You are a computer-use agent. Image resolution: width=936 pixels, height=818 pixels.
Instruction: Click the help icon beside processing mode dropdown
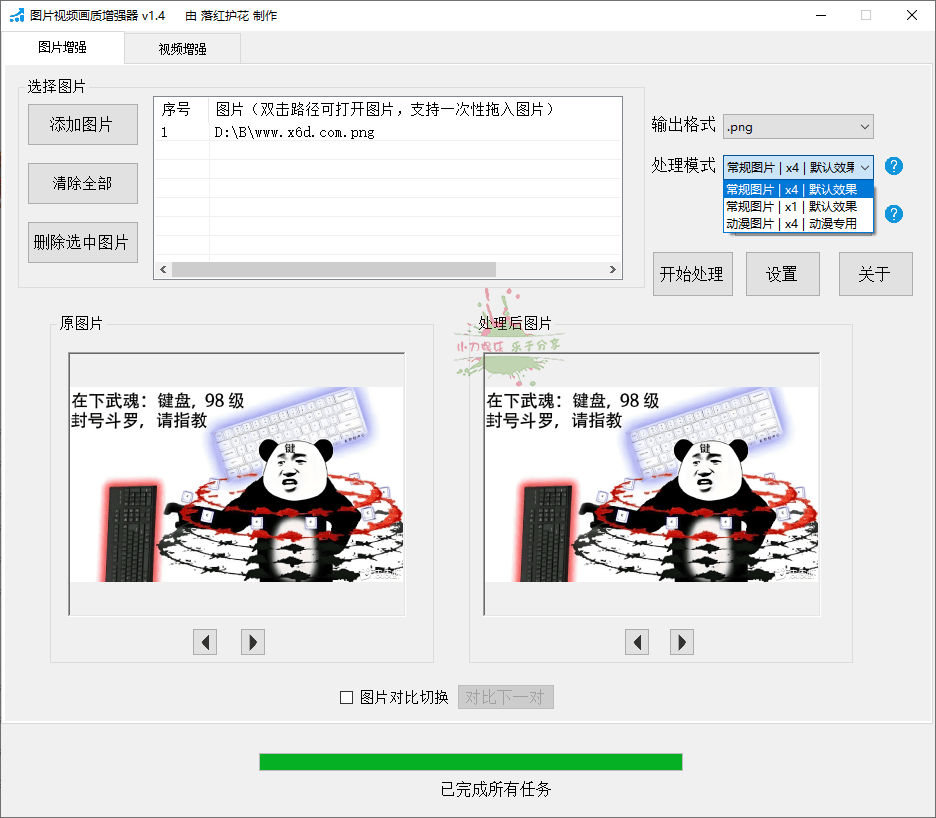[894, 166]
